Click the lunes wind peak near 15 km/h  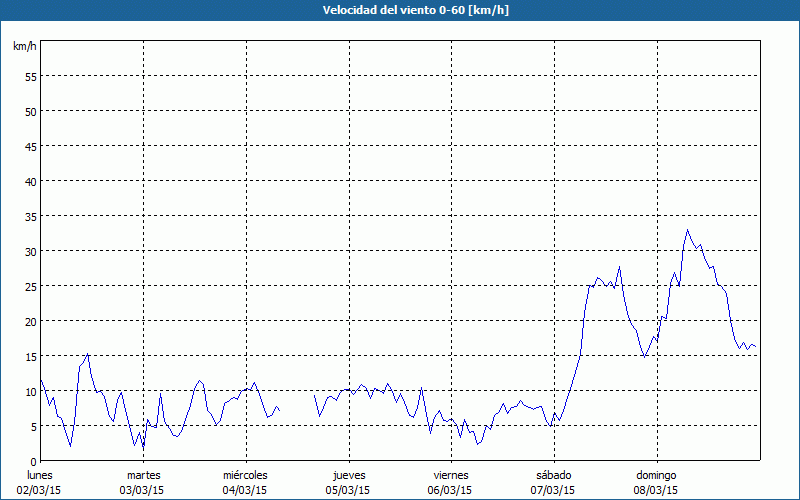pos(88,354)
